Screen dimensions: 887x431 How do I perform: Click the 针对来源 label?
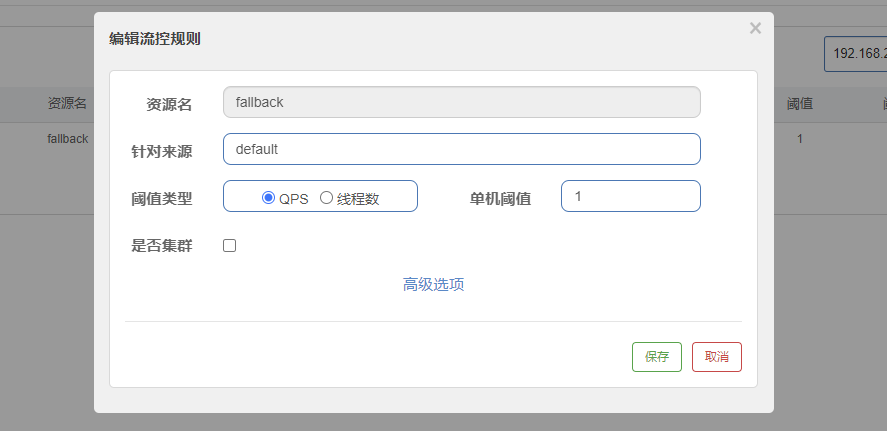[161, 150]
